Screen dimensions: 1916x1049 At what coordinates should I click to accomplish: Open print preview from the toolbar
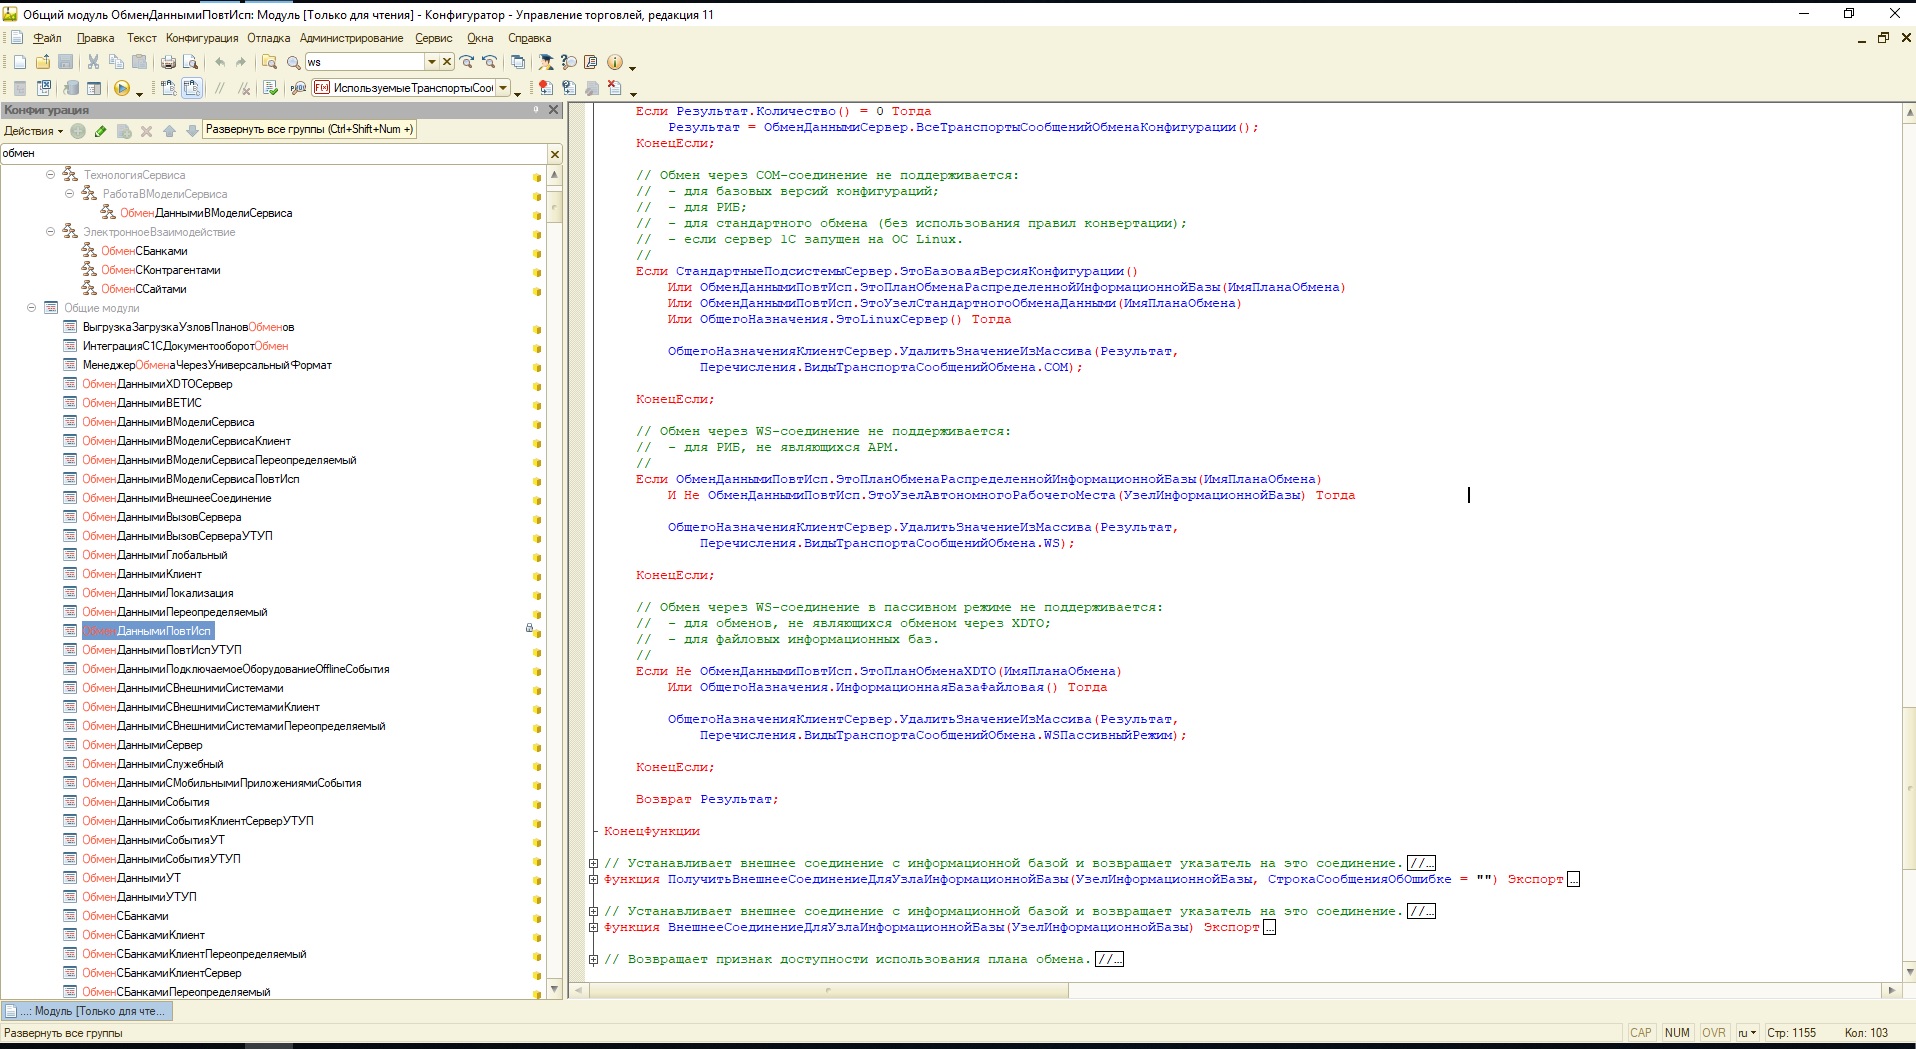click(190, 62)
